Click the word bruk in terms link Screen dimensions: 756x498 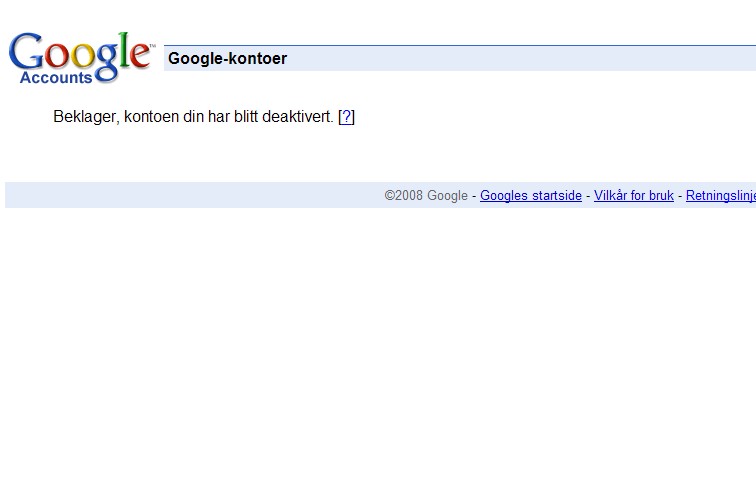[x=661, y=196]
